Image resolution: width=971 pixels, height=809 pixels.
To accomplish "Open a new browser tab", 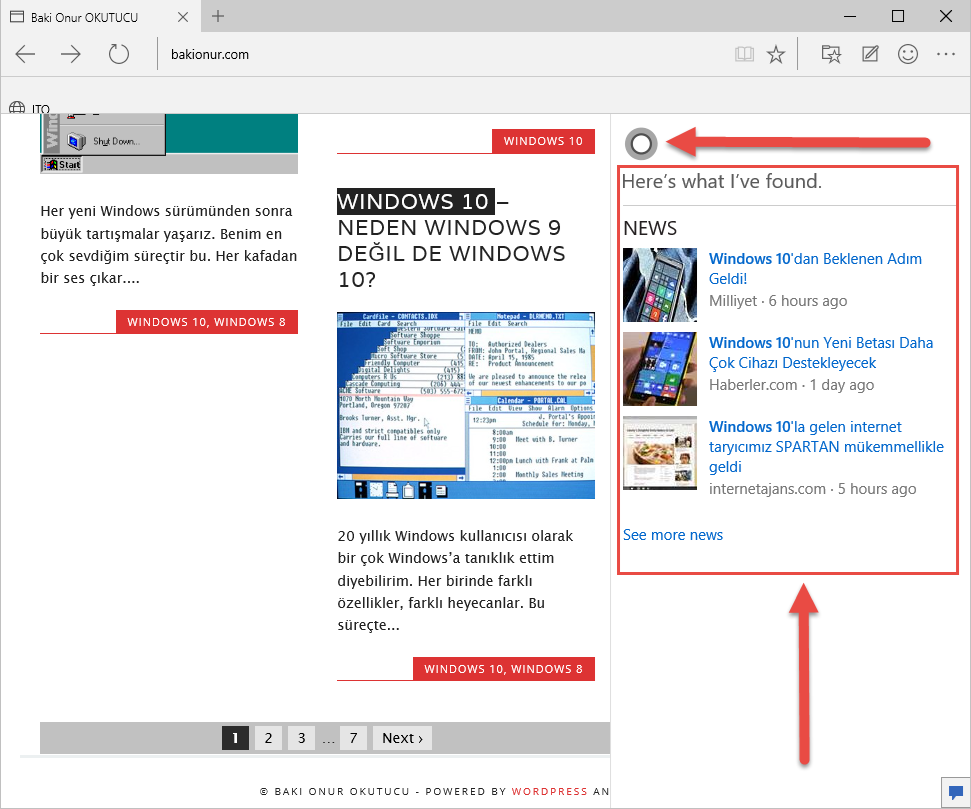I will click(x=217, y=16).
